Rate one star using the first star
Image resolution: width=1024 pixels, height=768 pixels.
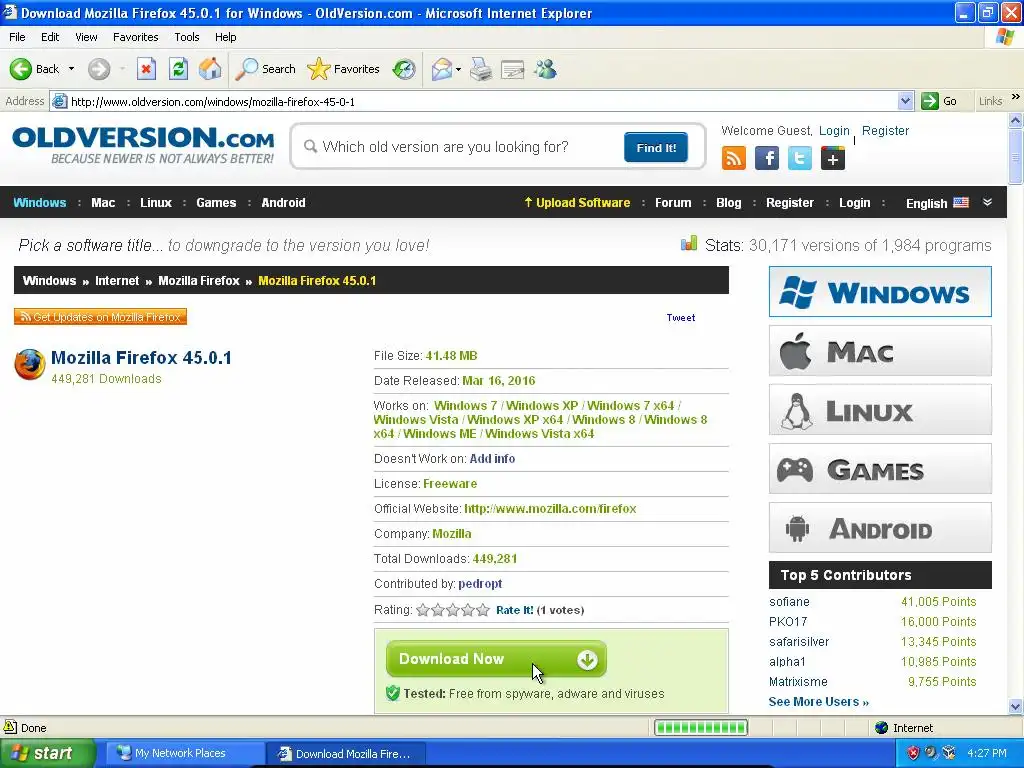click(x=423, y=610)
